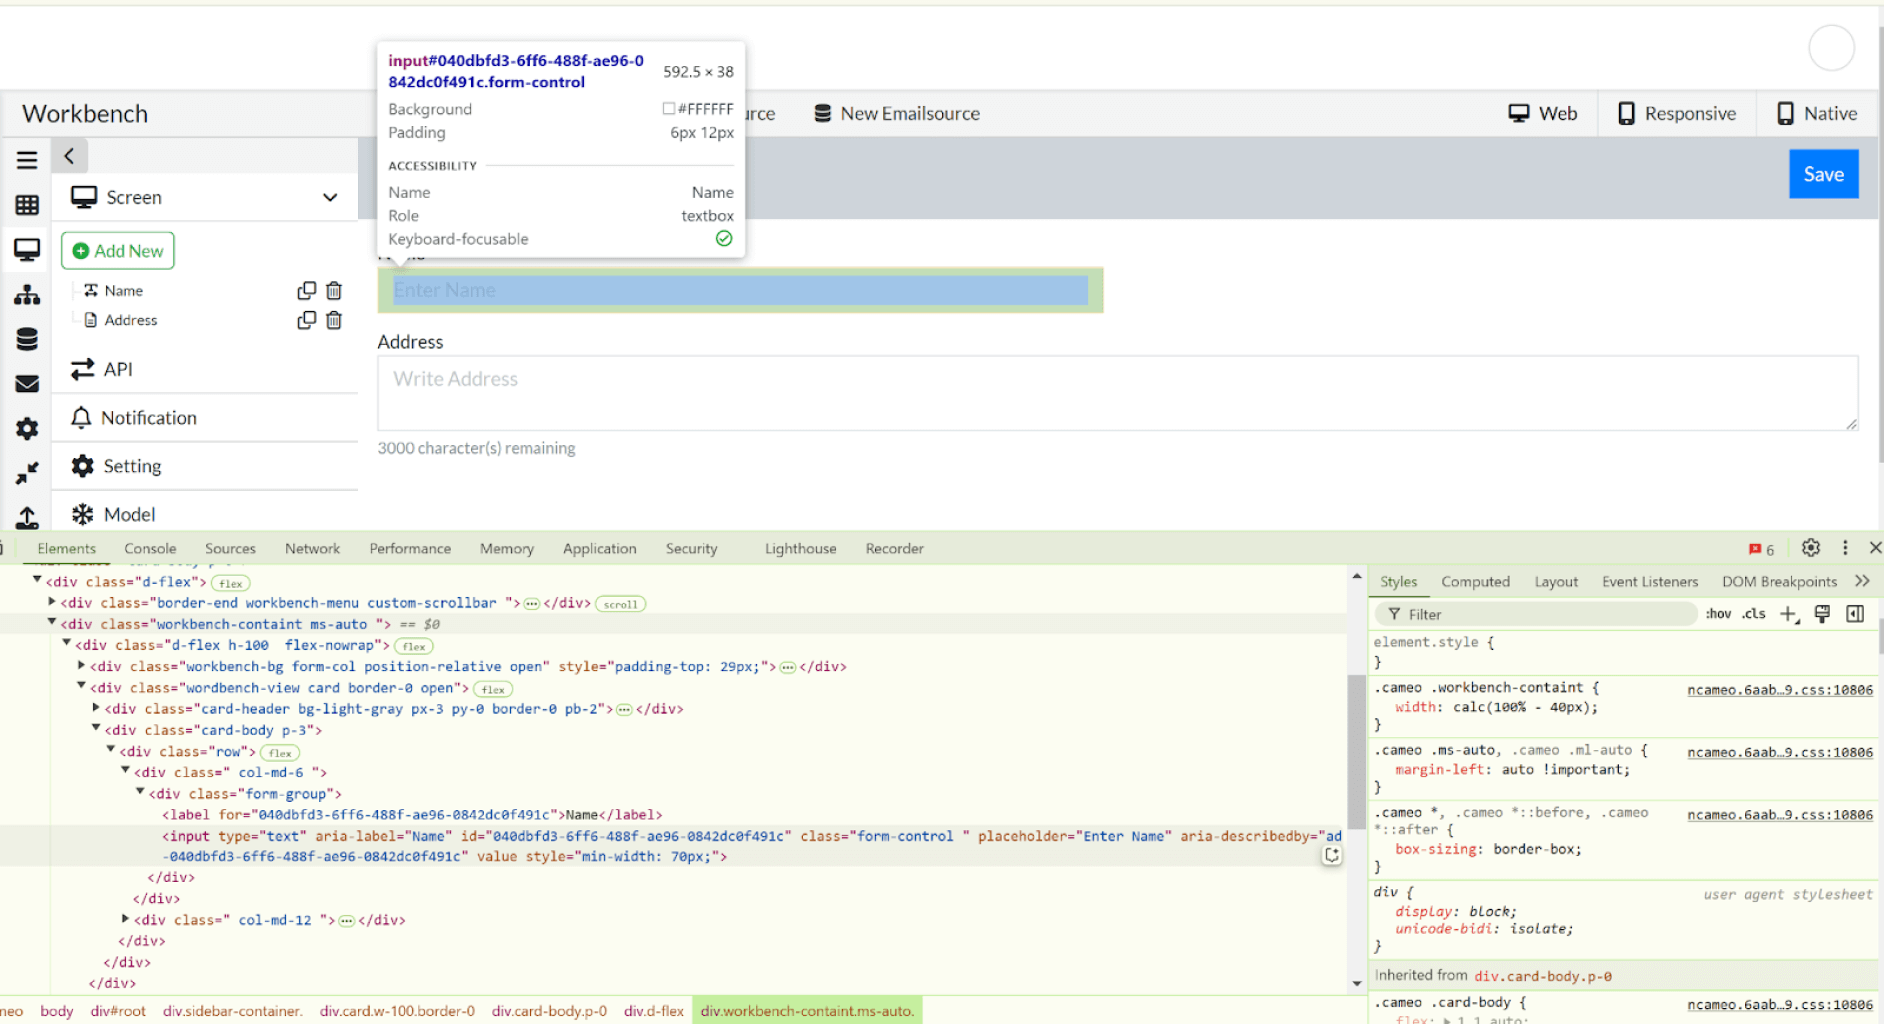Click the Add New button
This screenshot has width=1884, height=1025.
tap(118, 251)
